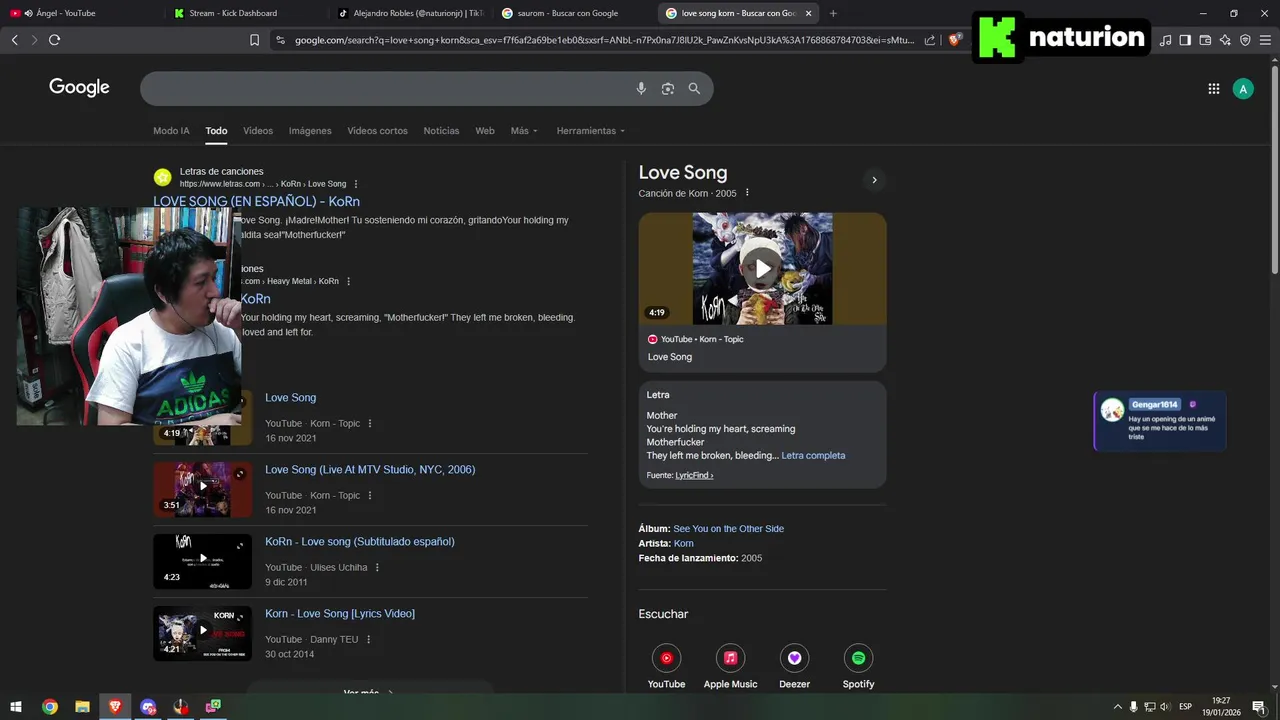Open Discord from the taskbar
1280x720 pixels.
pyautogui.click(x=148, y=706)
